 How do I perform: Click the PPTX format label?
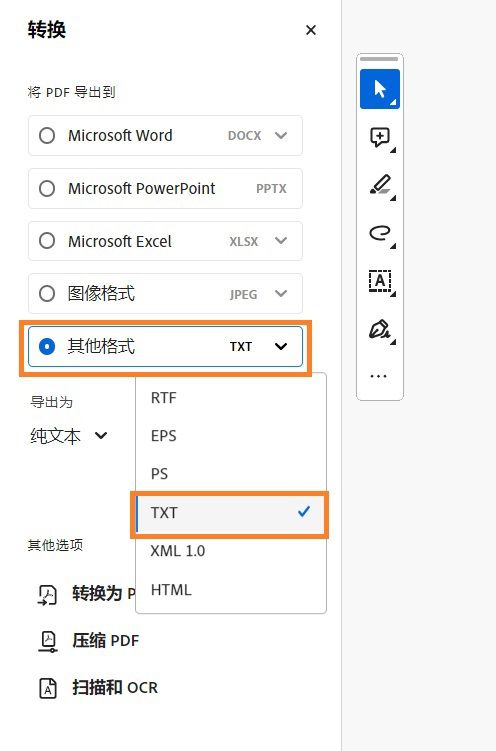coord(271,189)
